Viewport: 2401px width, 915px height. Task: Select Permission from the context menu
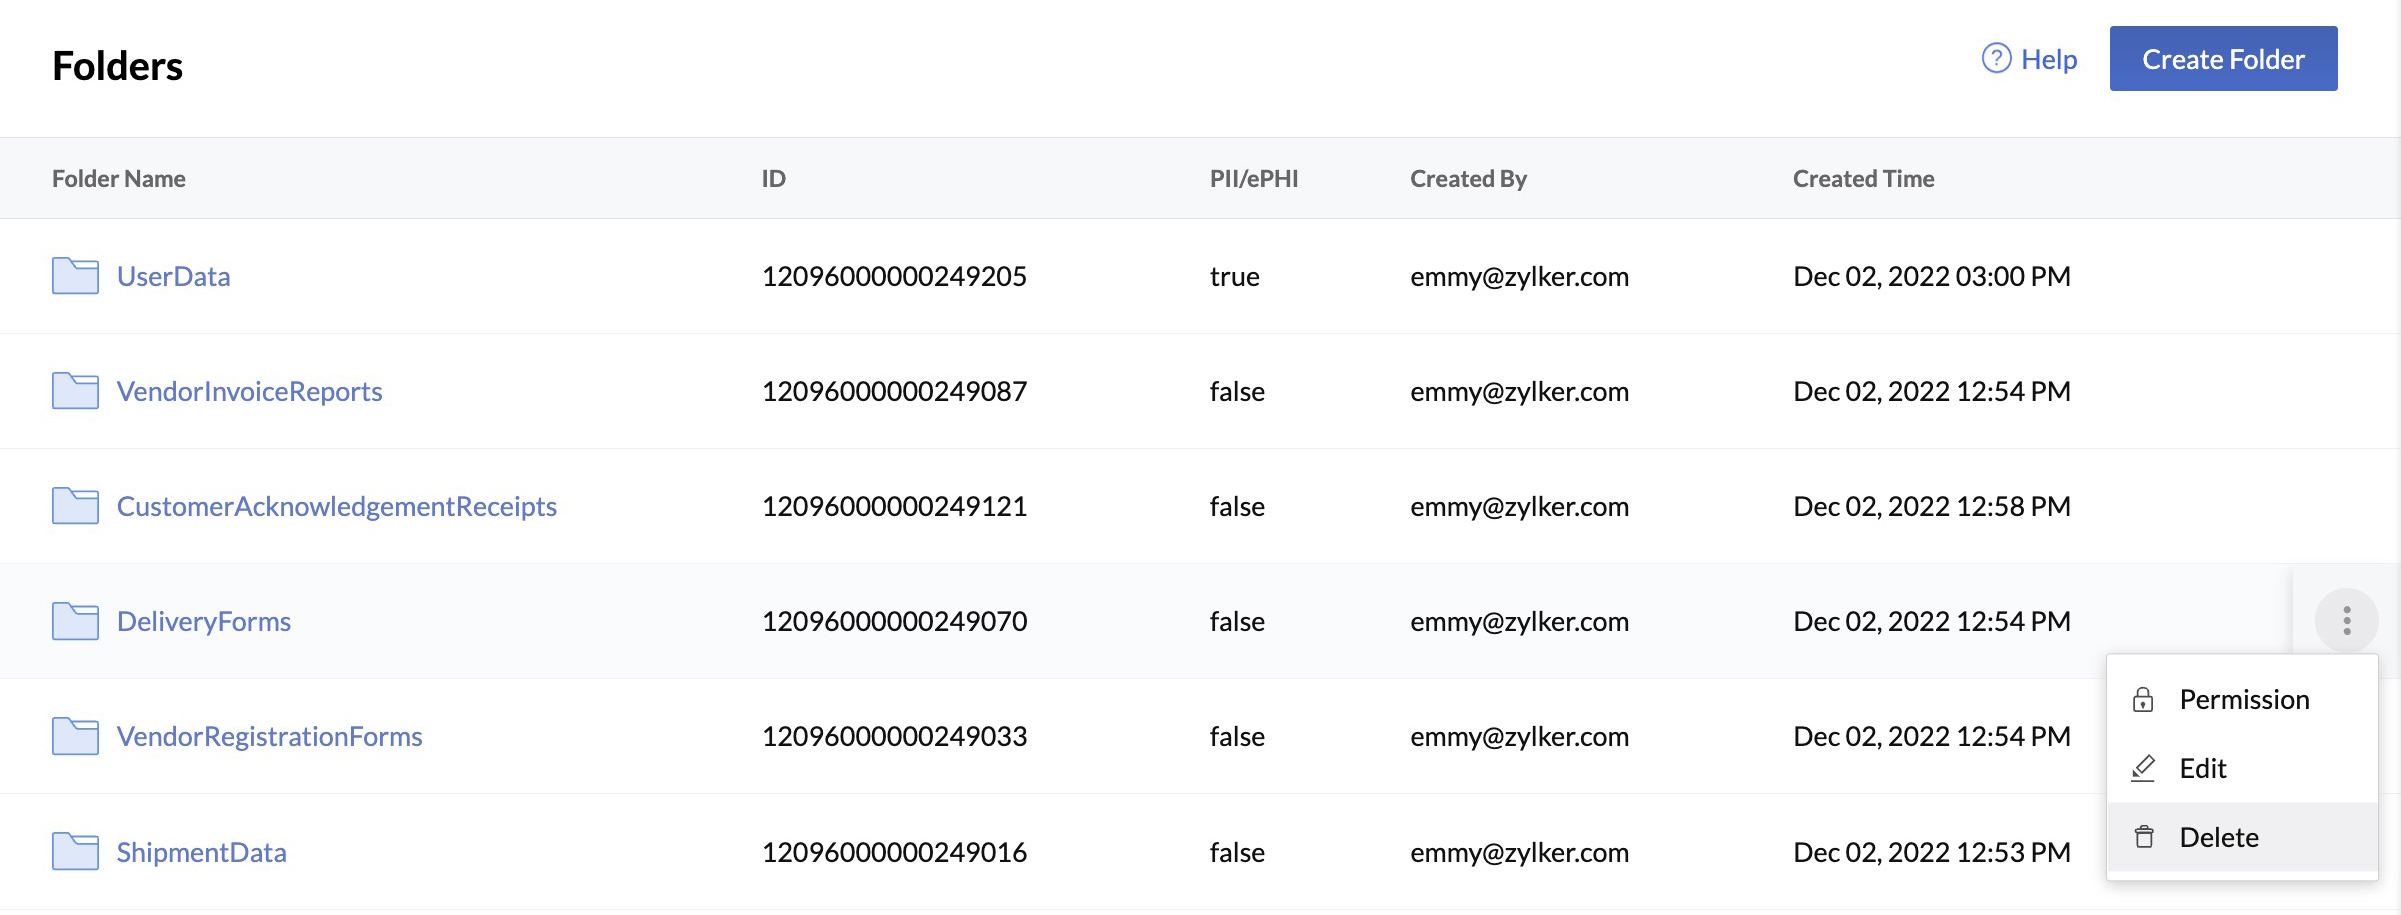tap(2244, 699)
